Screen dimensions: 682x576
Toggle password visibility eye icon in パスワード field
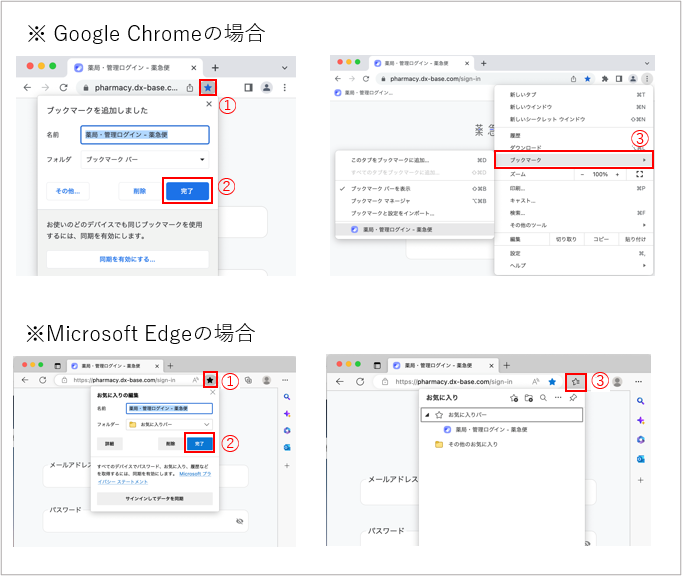[x=240, y=521]
